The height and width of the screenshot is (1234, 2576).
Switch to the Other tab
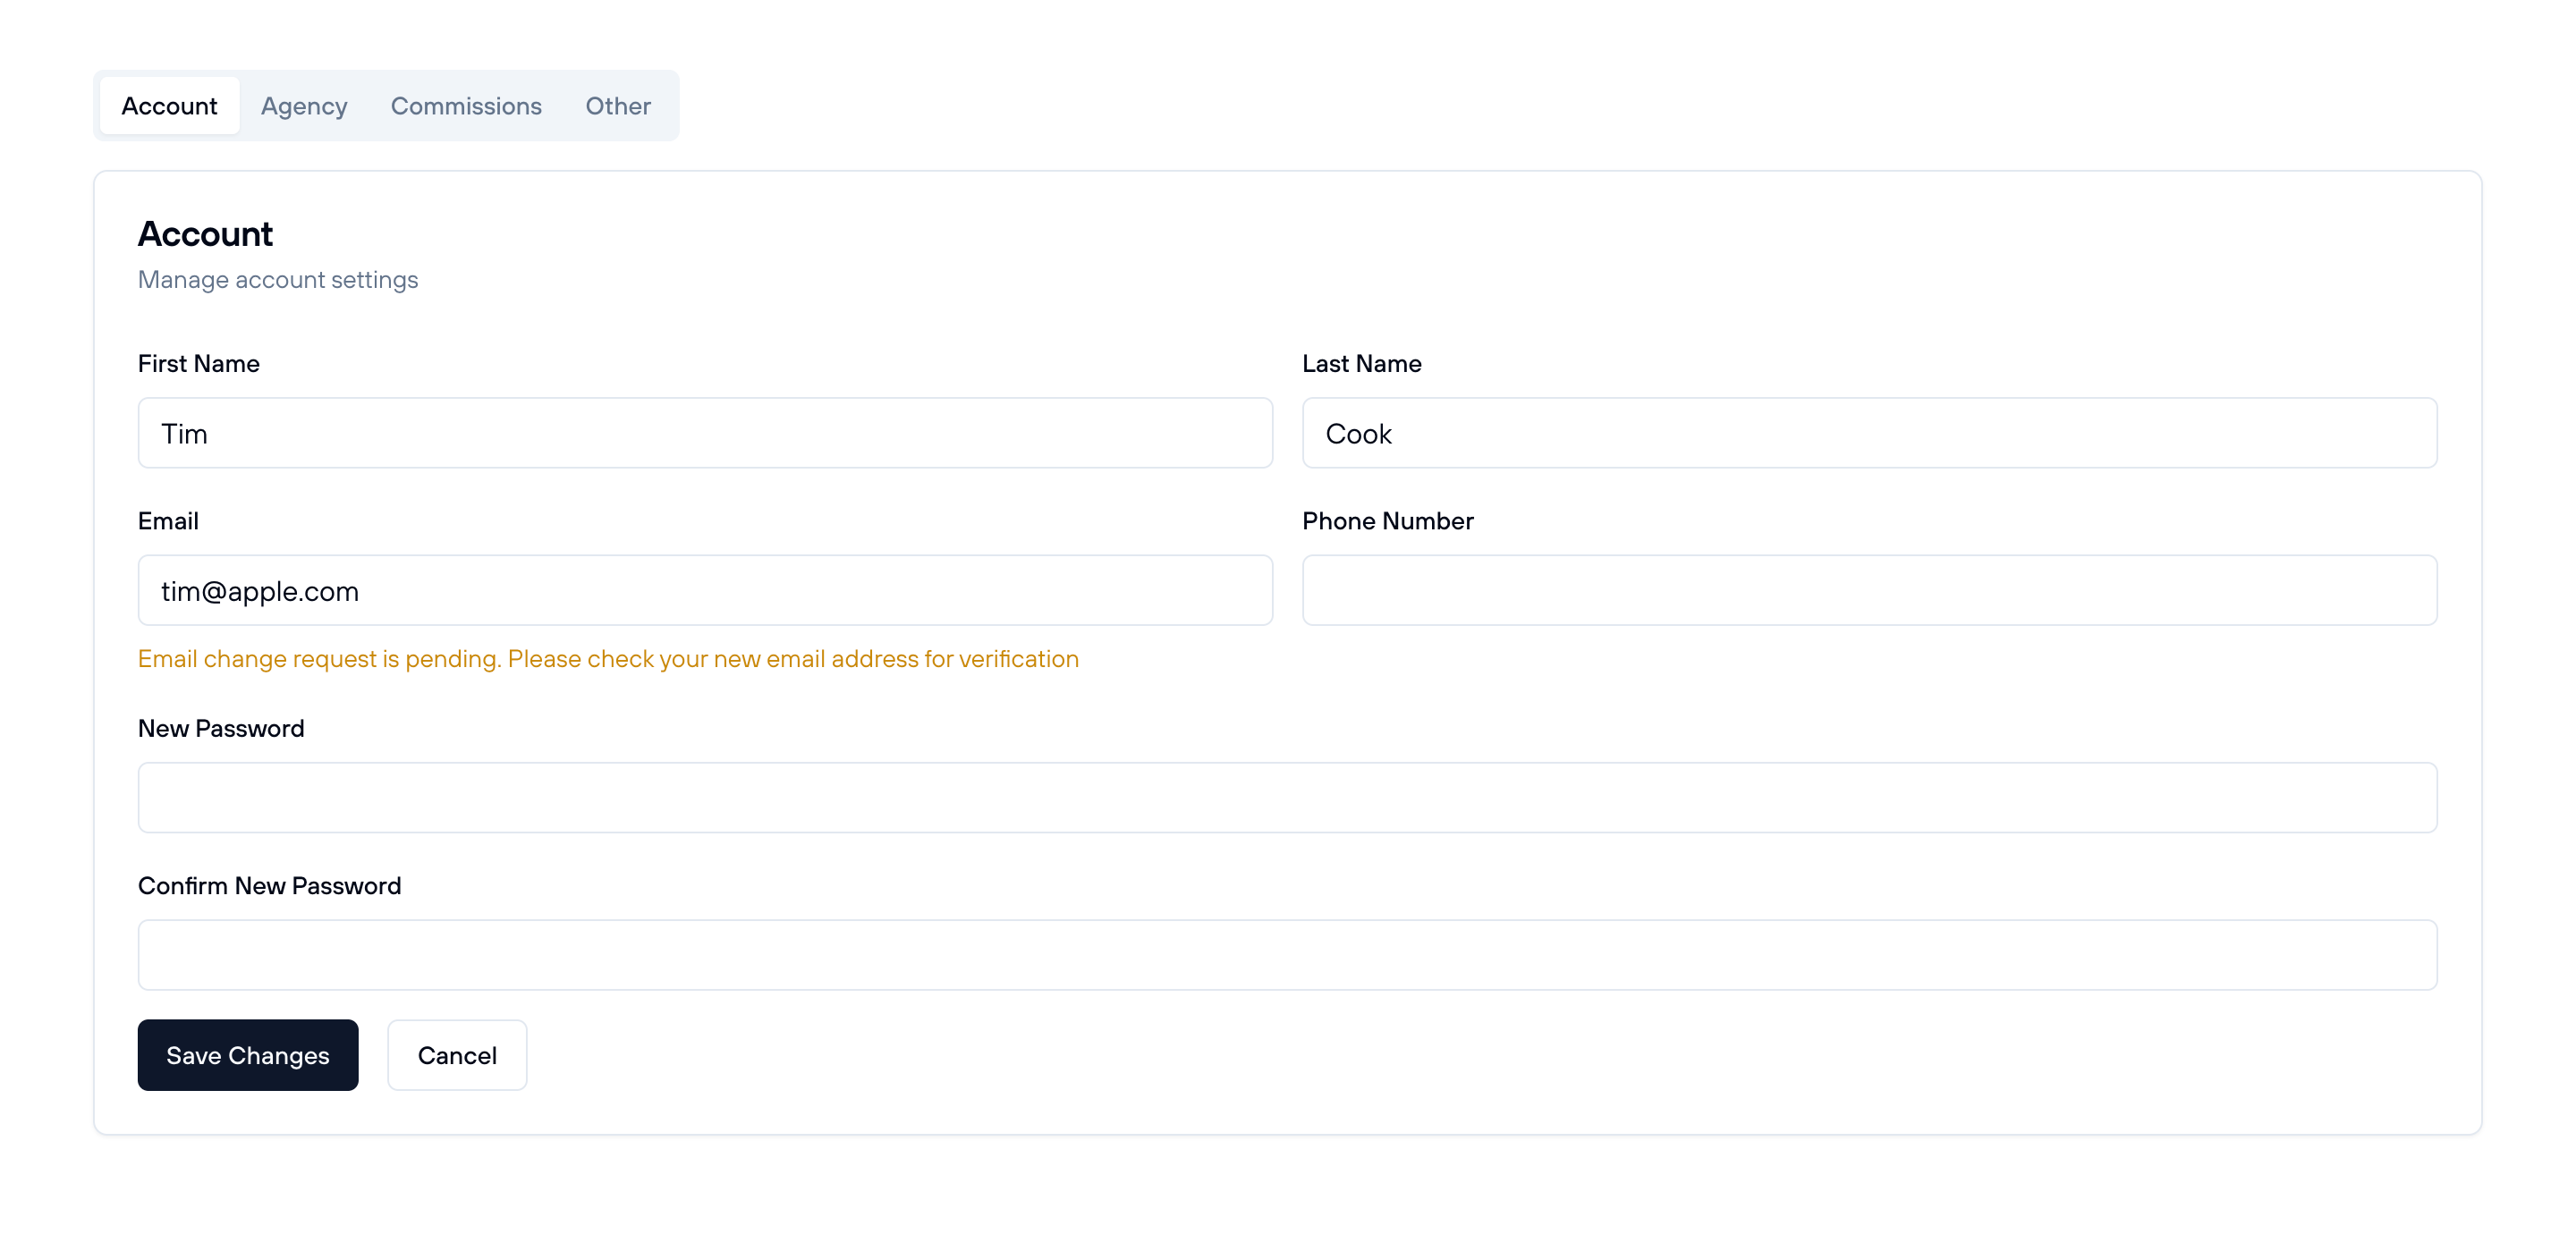(617, 105)
